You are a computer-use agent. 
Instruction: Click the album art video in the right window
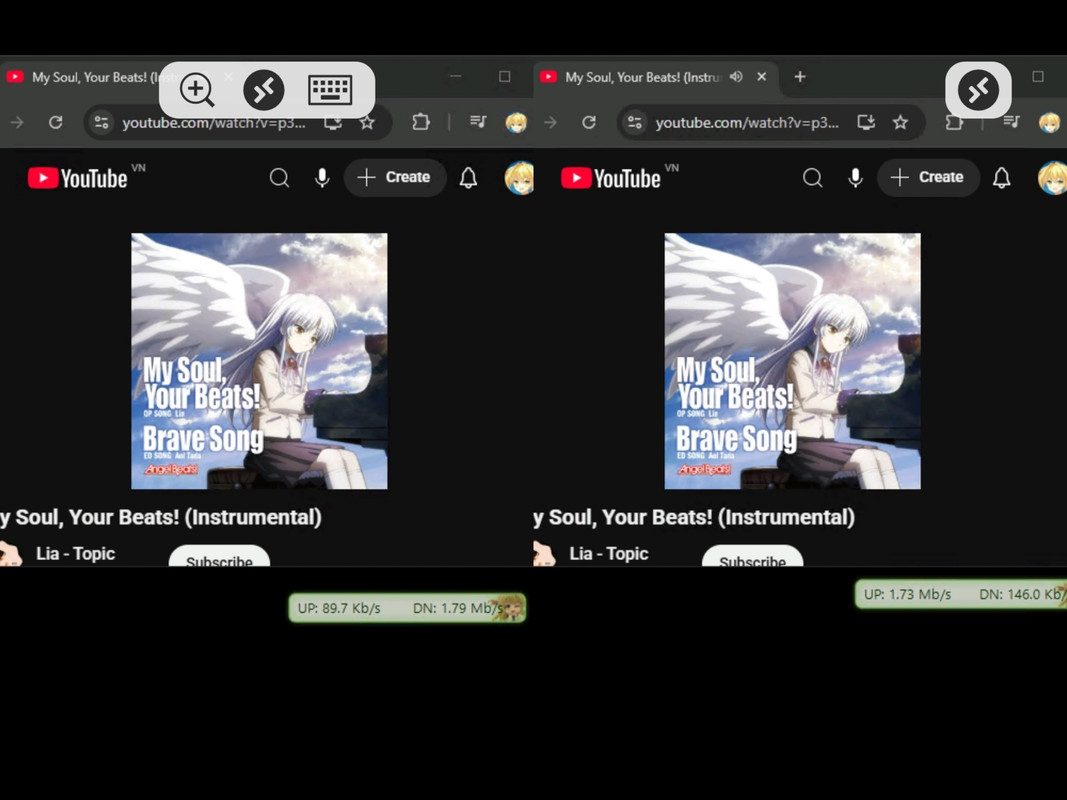pyautogui.click(x=793, y=361)
